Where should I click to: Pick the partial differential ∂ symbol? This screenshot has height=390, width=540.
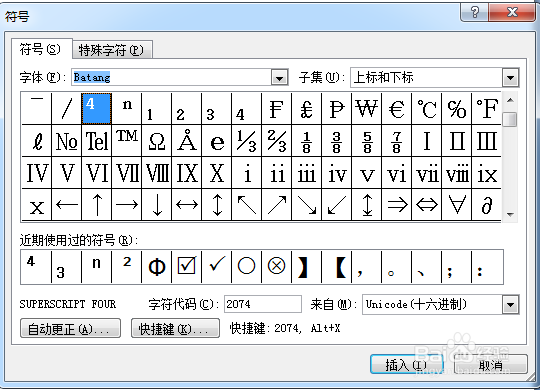(x=486, y=205)
